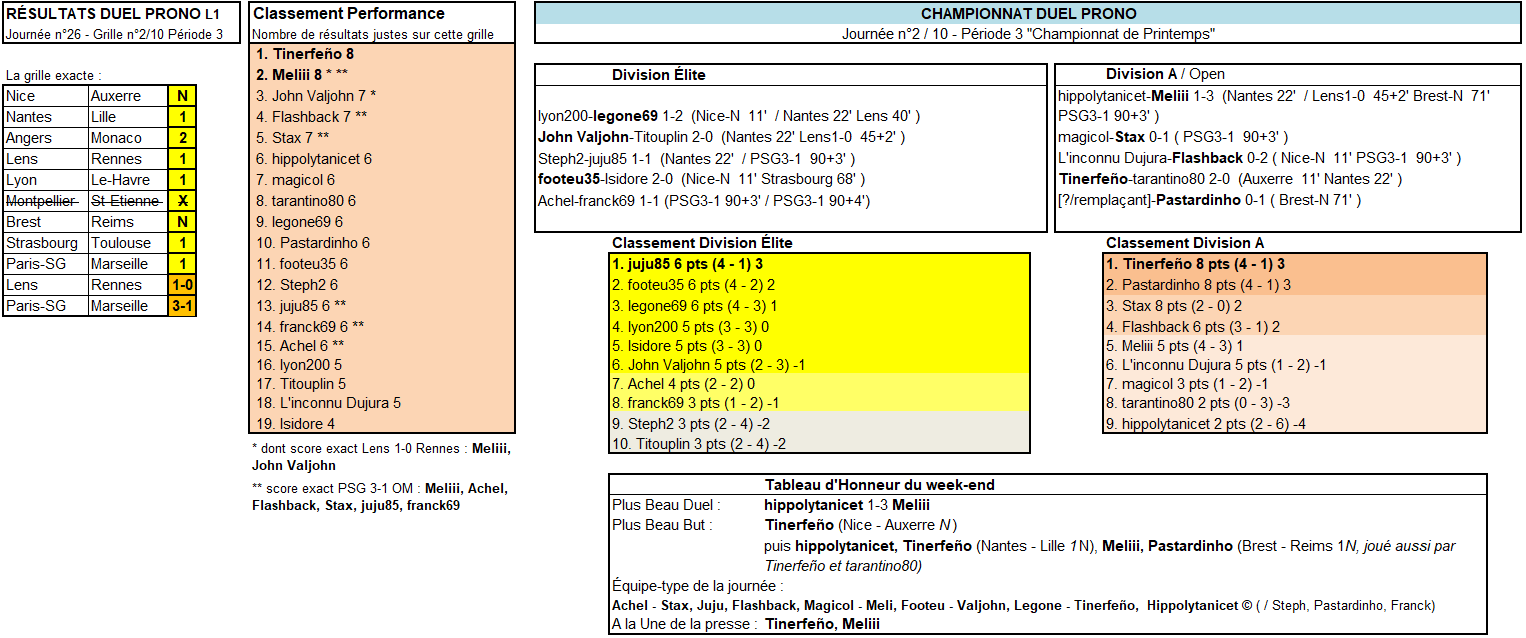Click the orange '3-1' Paris-SG score cell

[x=182, y=306]
